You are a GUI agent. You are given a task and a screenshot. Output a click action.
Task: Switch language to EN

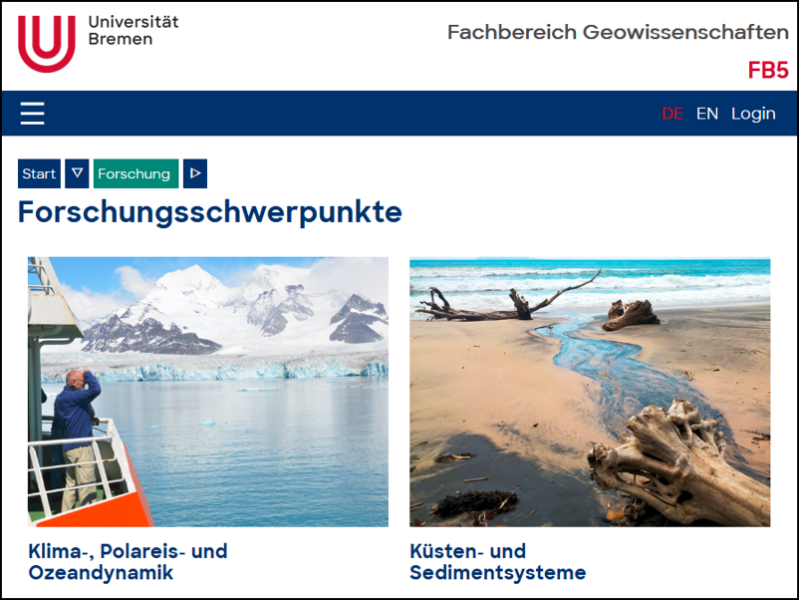(707, 113)
